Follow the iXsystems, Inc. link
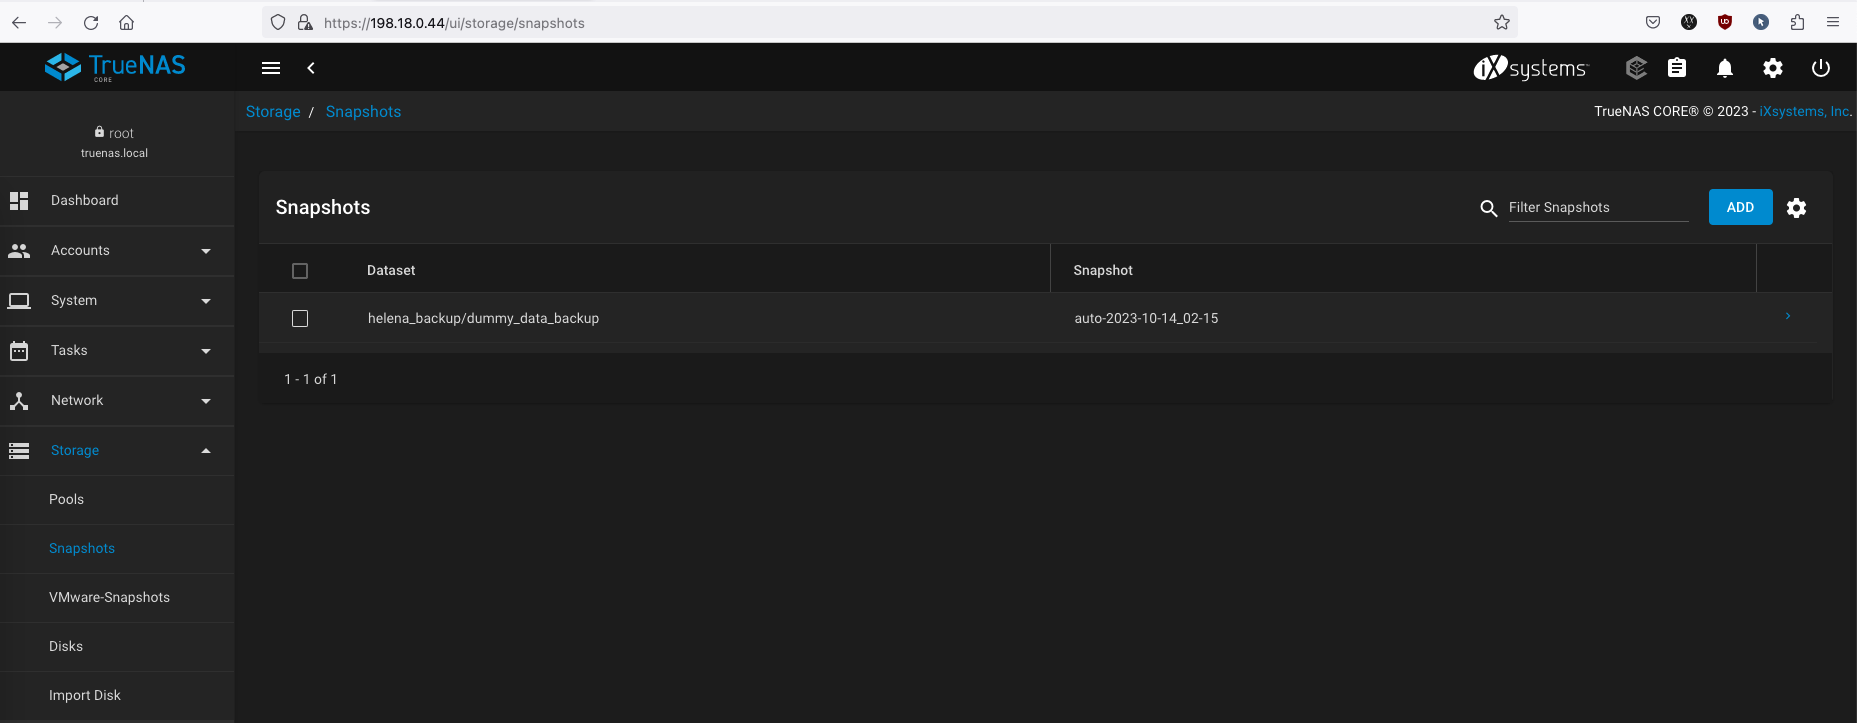This screenshot has width=1857, height=723. 1804,111
